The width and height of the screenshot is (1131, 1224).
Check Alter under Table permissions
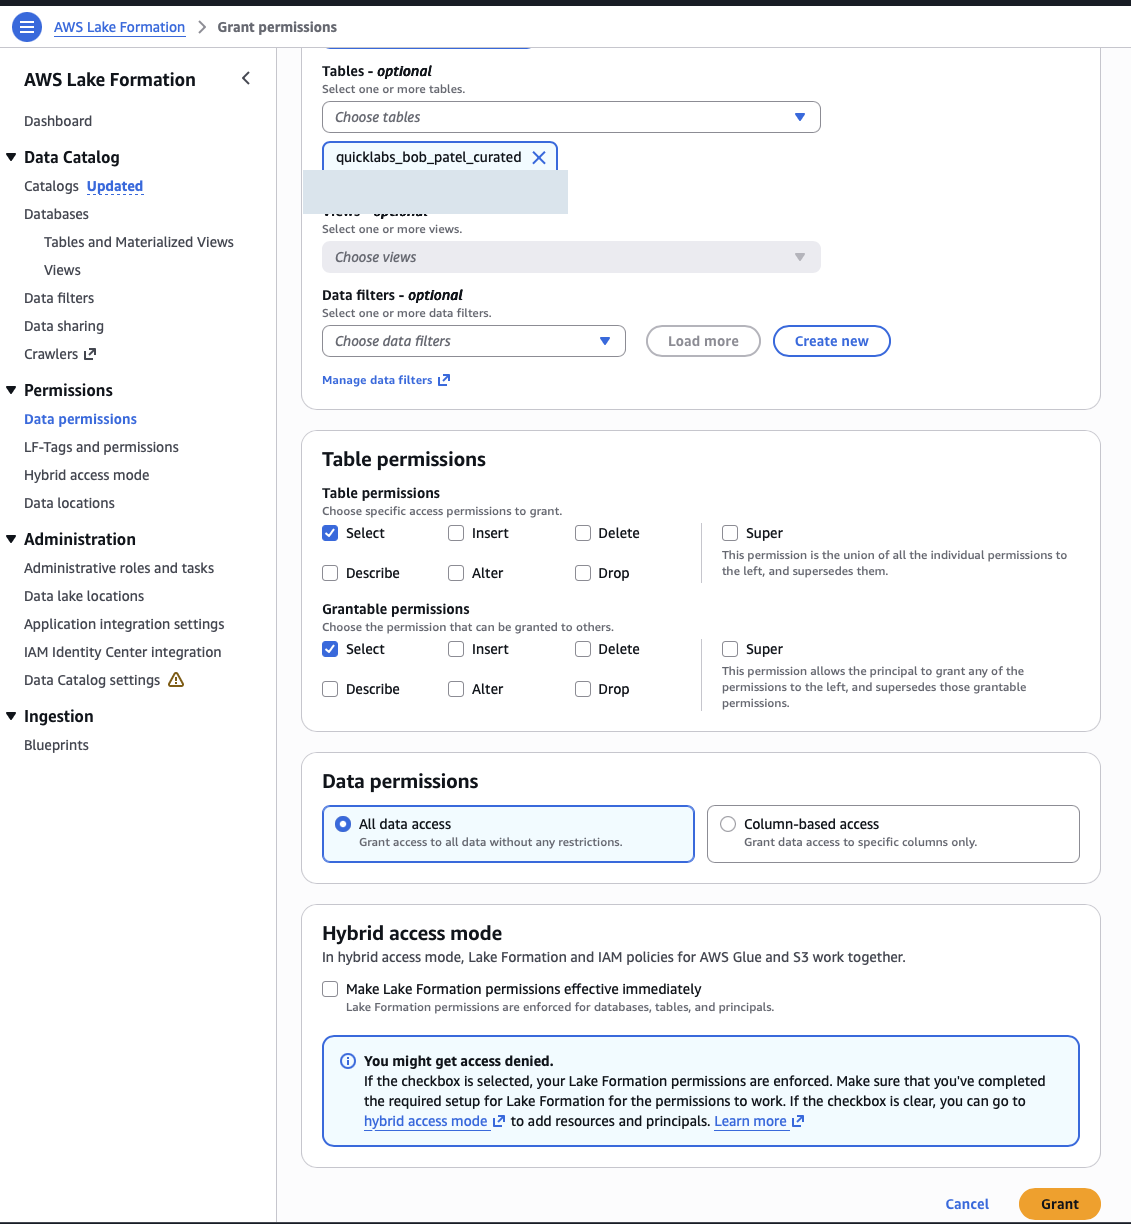(456, 573)
